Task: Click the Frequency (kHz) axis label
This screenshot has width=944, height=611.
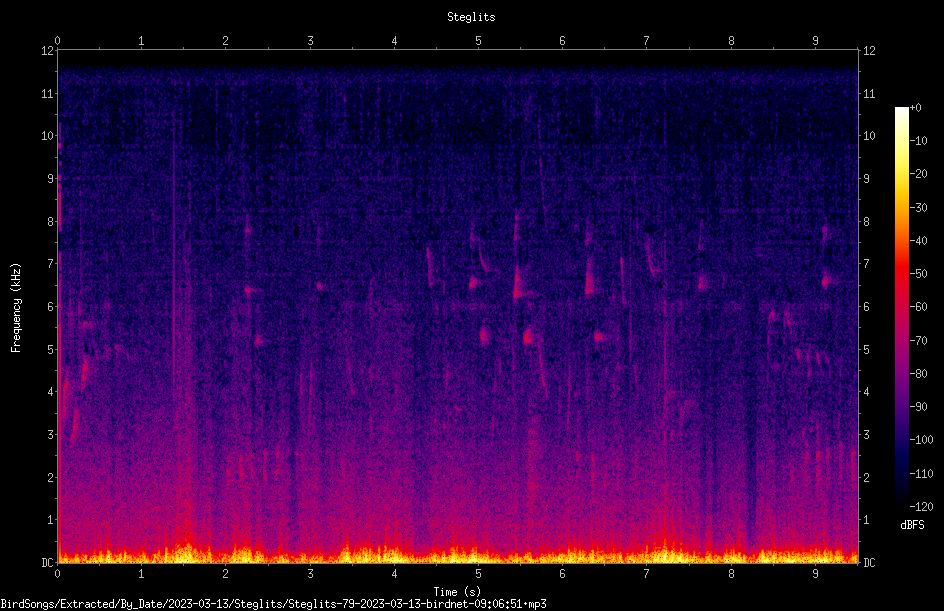Action: point(16,308)
